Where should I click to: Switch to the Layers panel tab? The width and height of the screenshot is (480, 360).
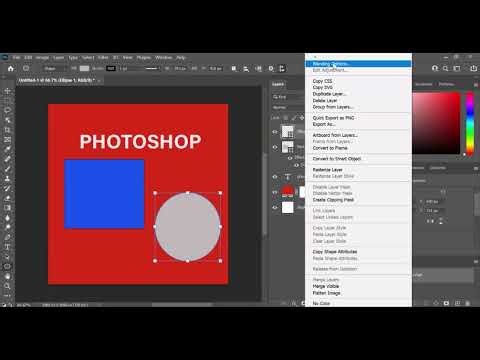(x=278, y=84)
